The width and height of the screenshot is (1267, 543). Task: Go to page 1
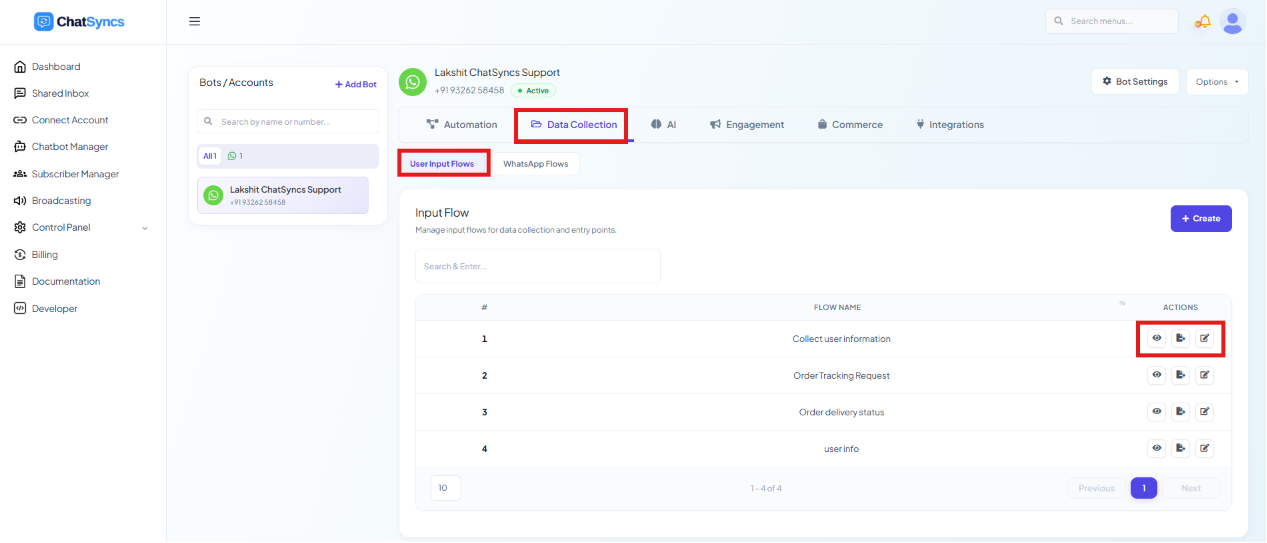tap(1144, 488)
